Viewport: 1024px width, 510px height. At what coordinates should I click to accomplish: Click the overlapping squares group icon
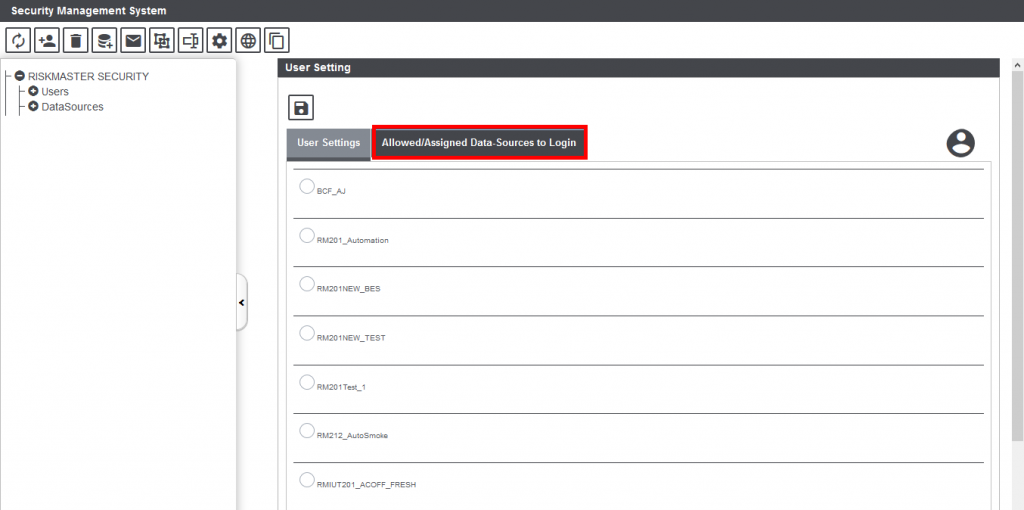click(x=162, y=41)
